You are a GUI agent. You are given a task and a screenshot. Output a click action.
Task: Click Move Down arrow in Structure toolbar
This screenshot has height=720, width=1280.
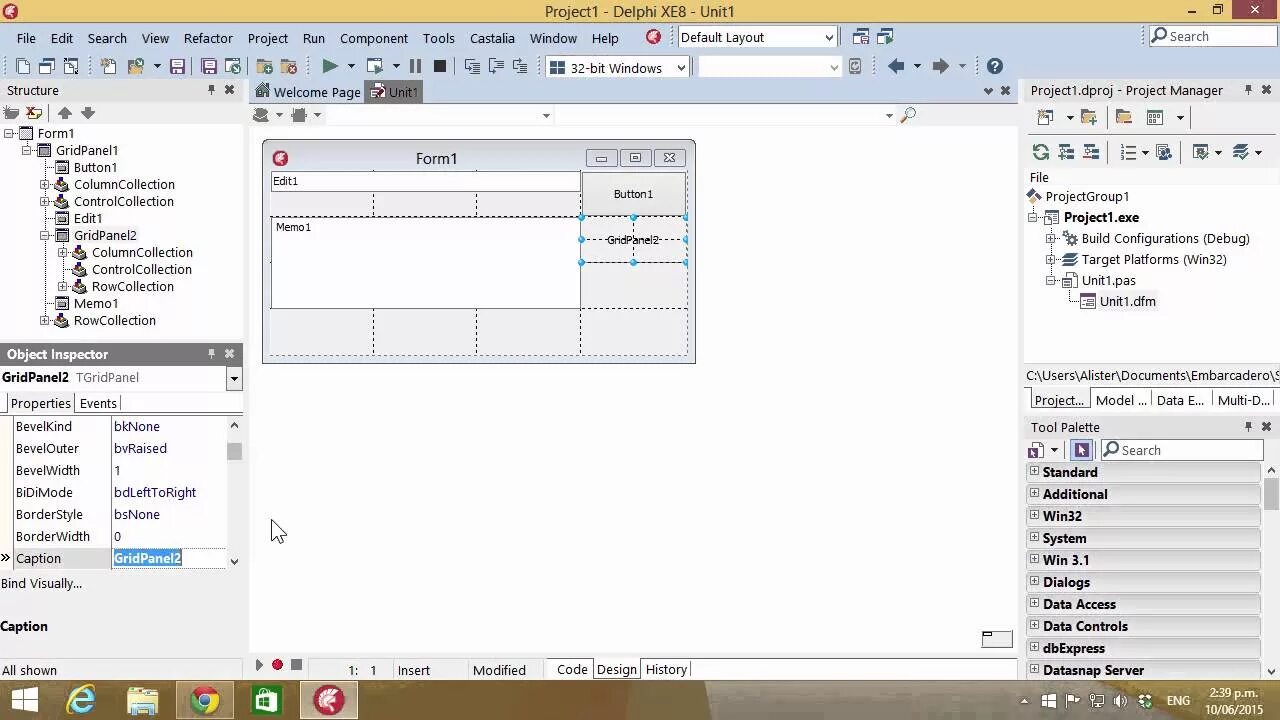pyautogui.click(x=87, y=113)
